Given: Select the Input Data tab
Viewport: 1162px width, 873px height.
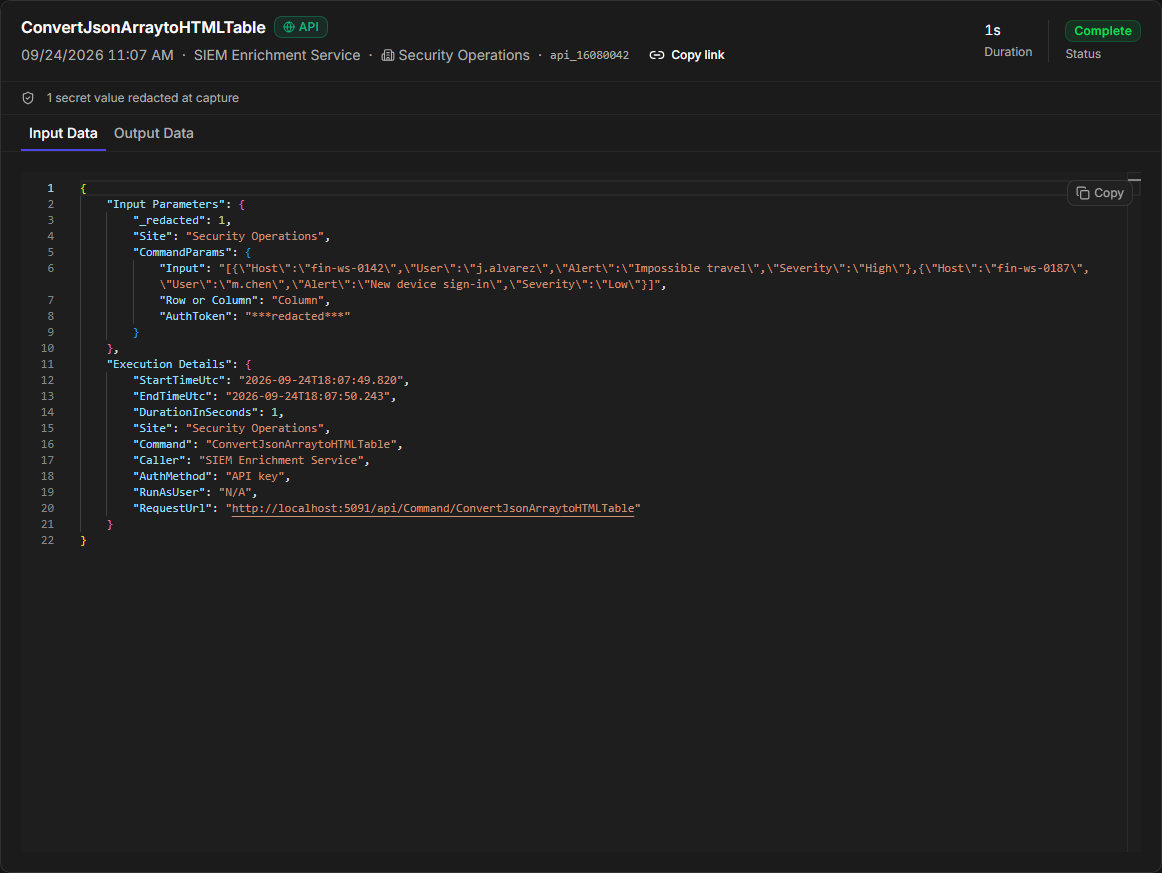Looking at the screenshot, I should (x=63, y=133).
